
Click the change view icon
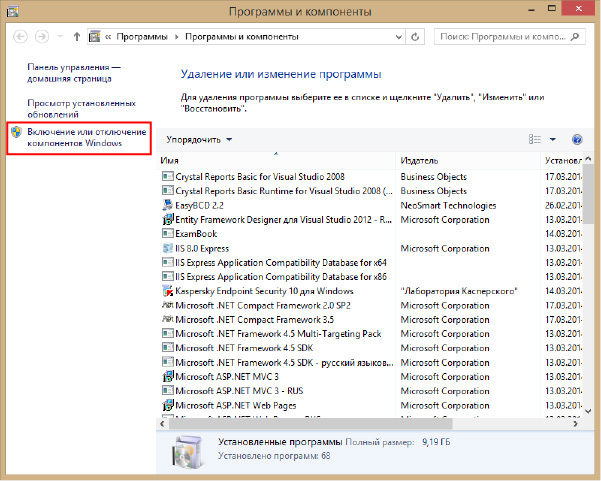pos(535,140)
